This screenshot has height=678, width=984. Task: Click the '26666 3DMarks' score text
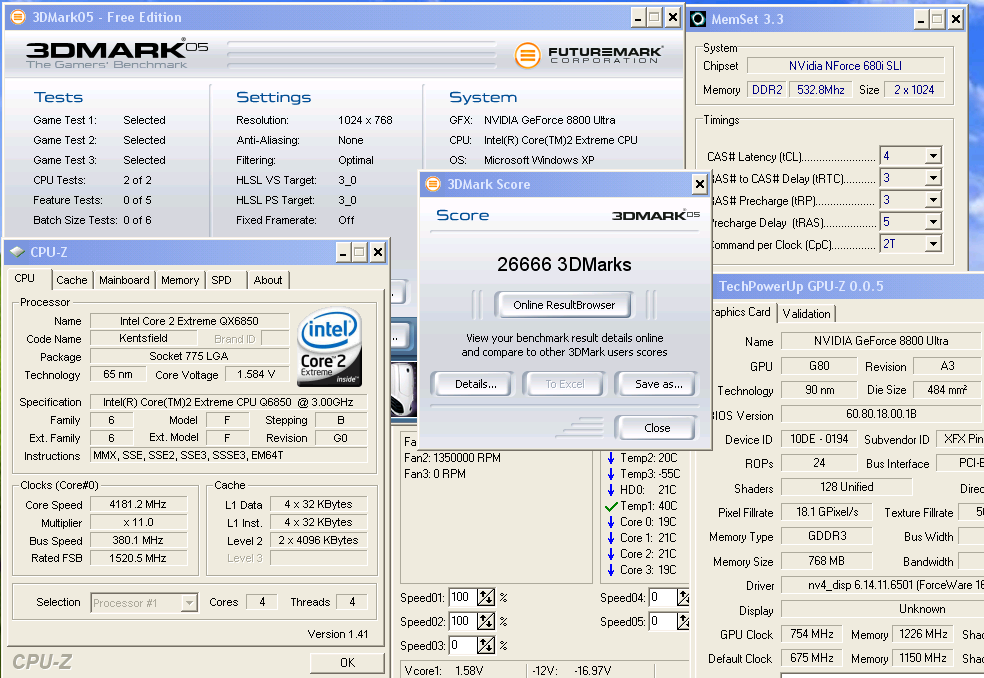click(x=564, y=264)
